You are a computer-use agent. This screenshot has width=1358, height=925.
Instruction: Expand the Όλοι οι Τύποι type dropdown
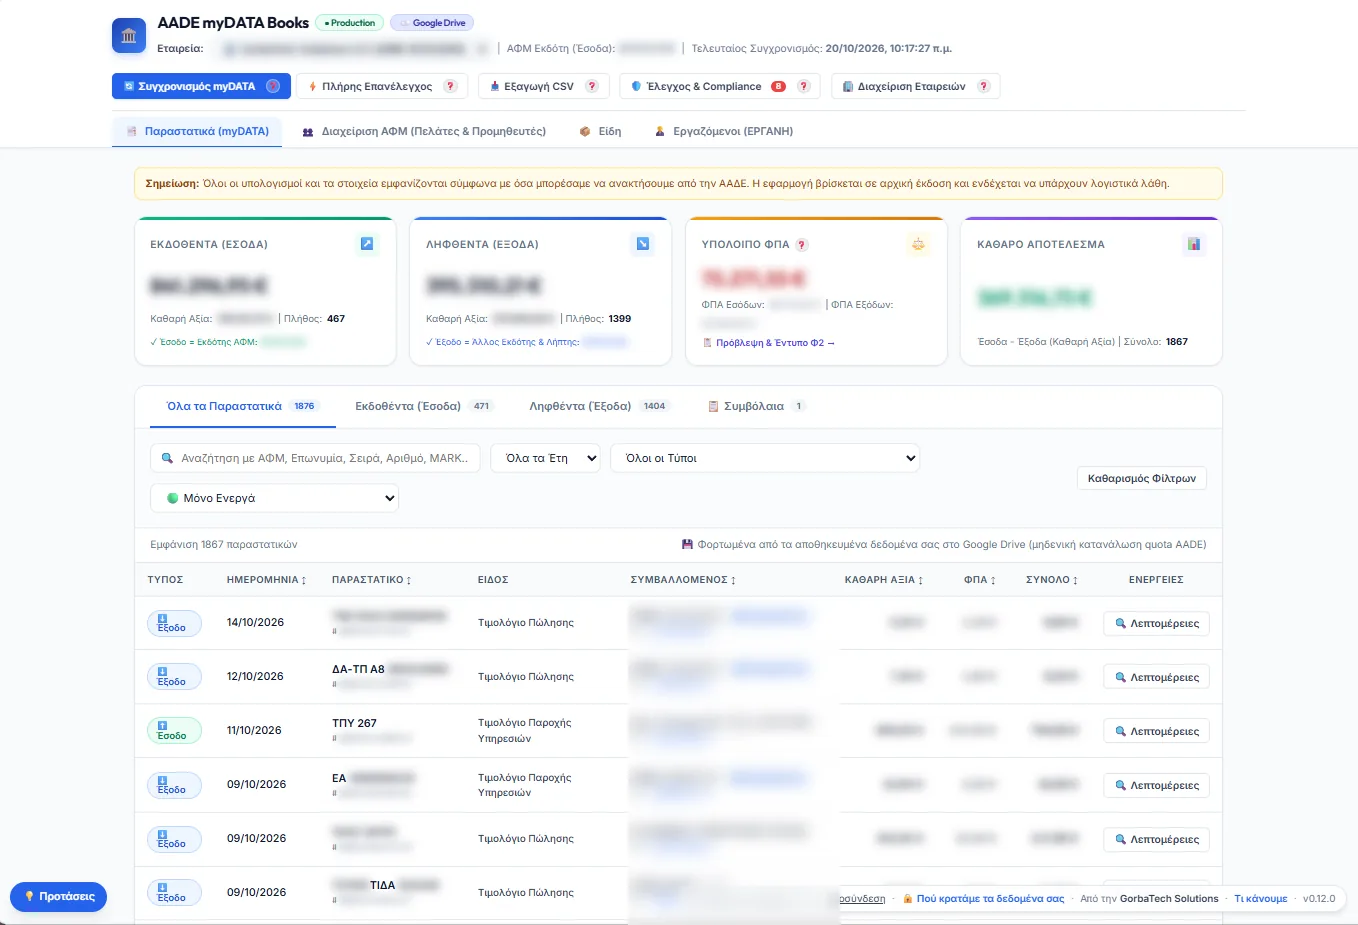(765, 458)
